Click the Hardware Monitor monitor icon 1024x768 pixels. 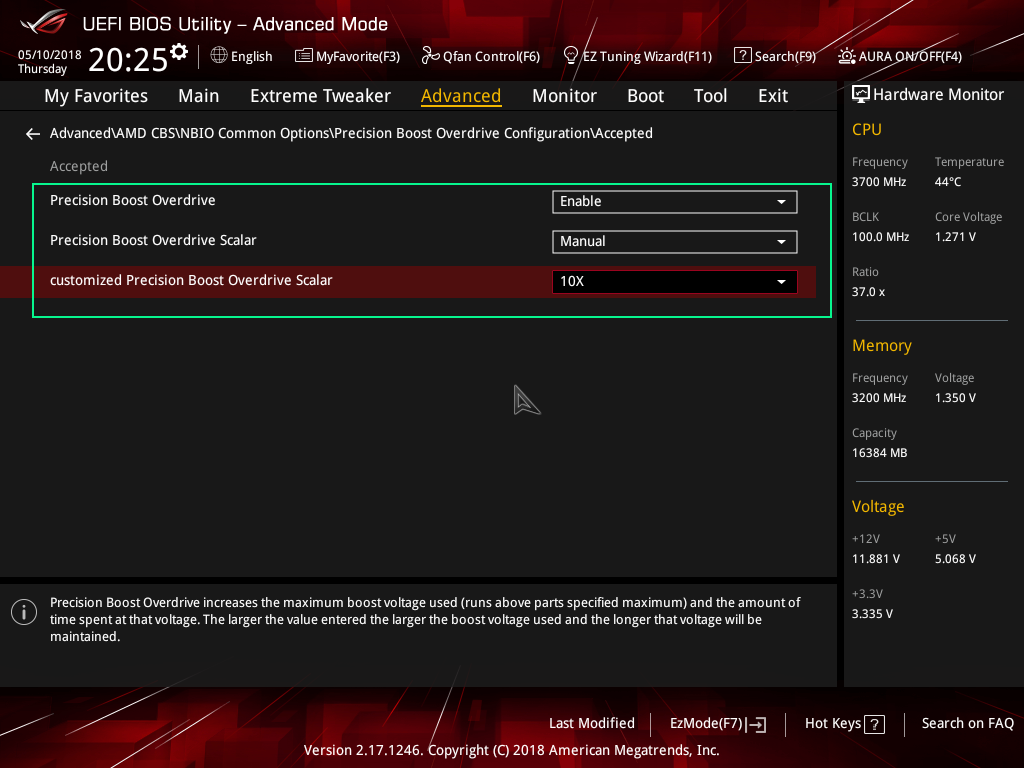861,94
